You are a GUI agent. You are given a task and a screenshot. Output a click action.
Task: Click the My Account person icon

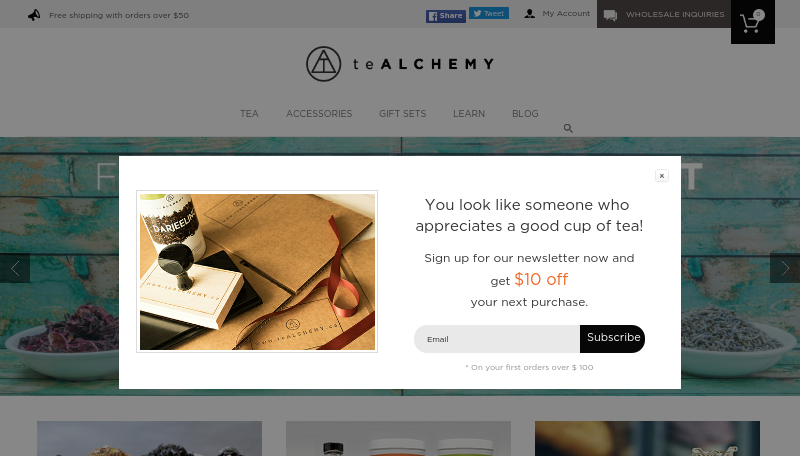point(530,14)
